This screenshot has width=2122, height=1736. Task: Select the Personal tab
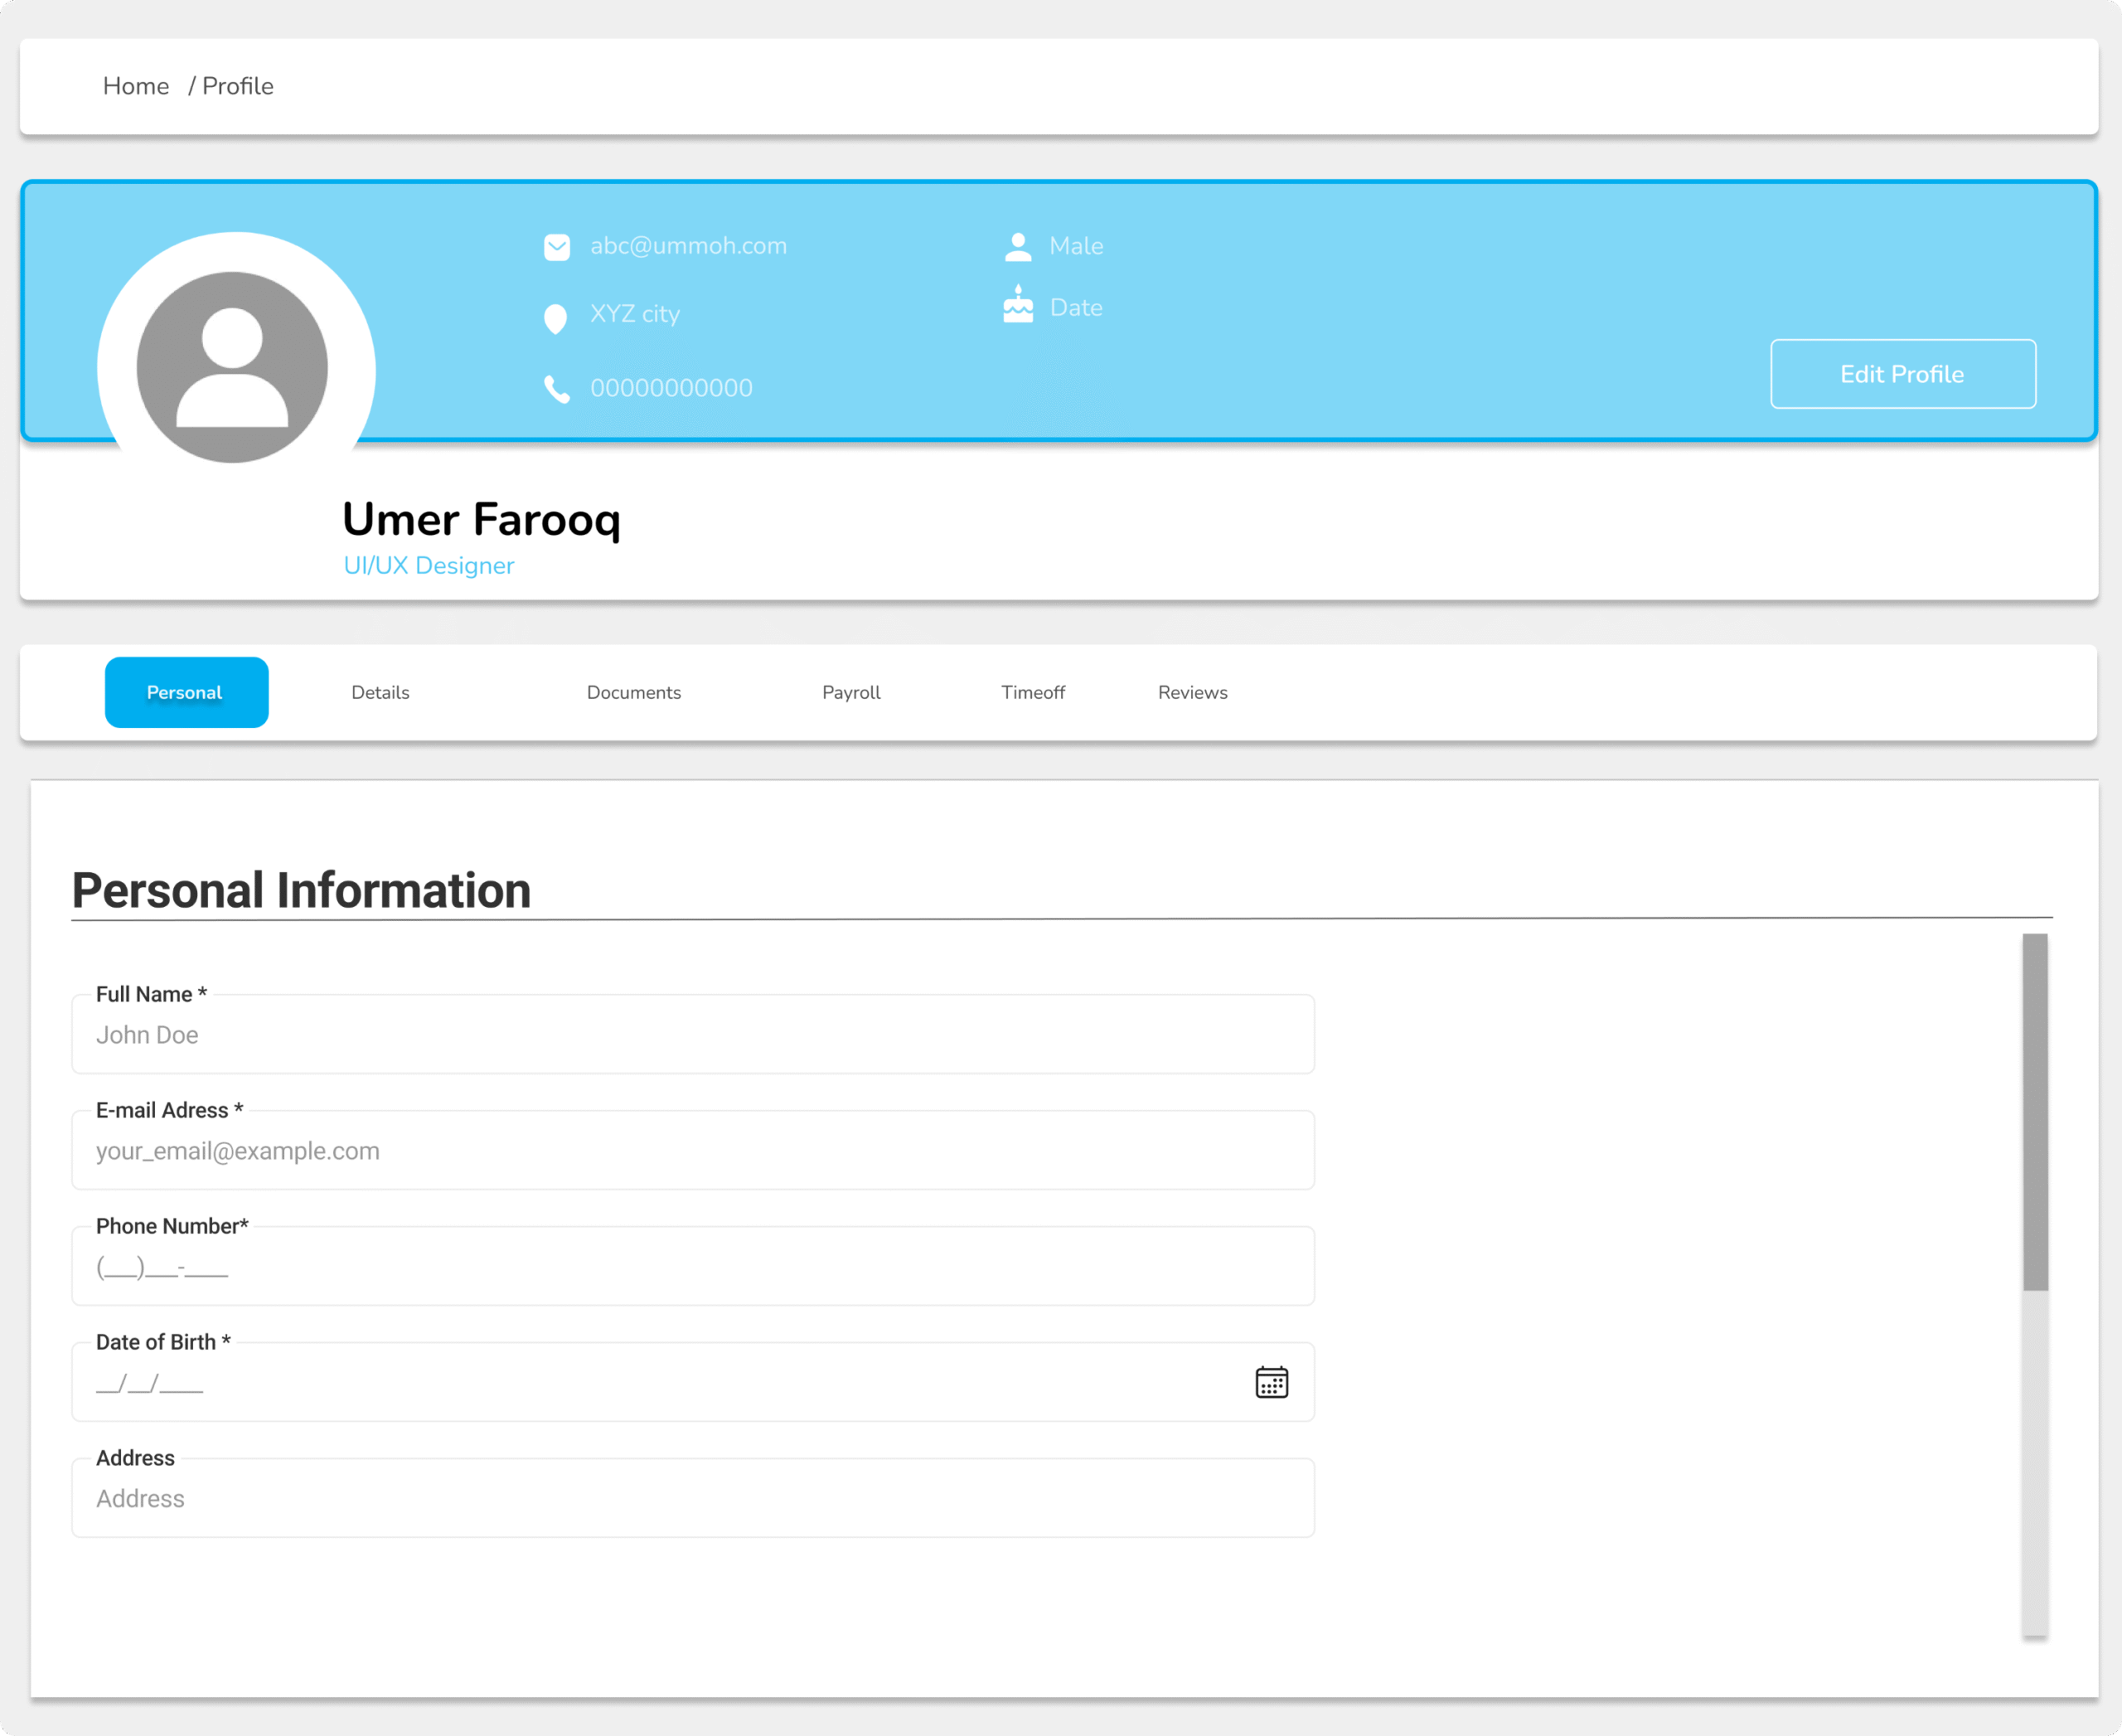pyautogui.click(x=186, y=692)
